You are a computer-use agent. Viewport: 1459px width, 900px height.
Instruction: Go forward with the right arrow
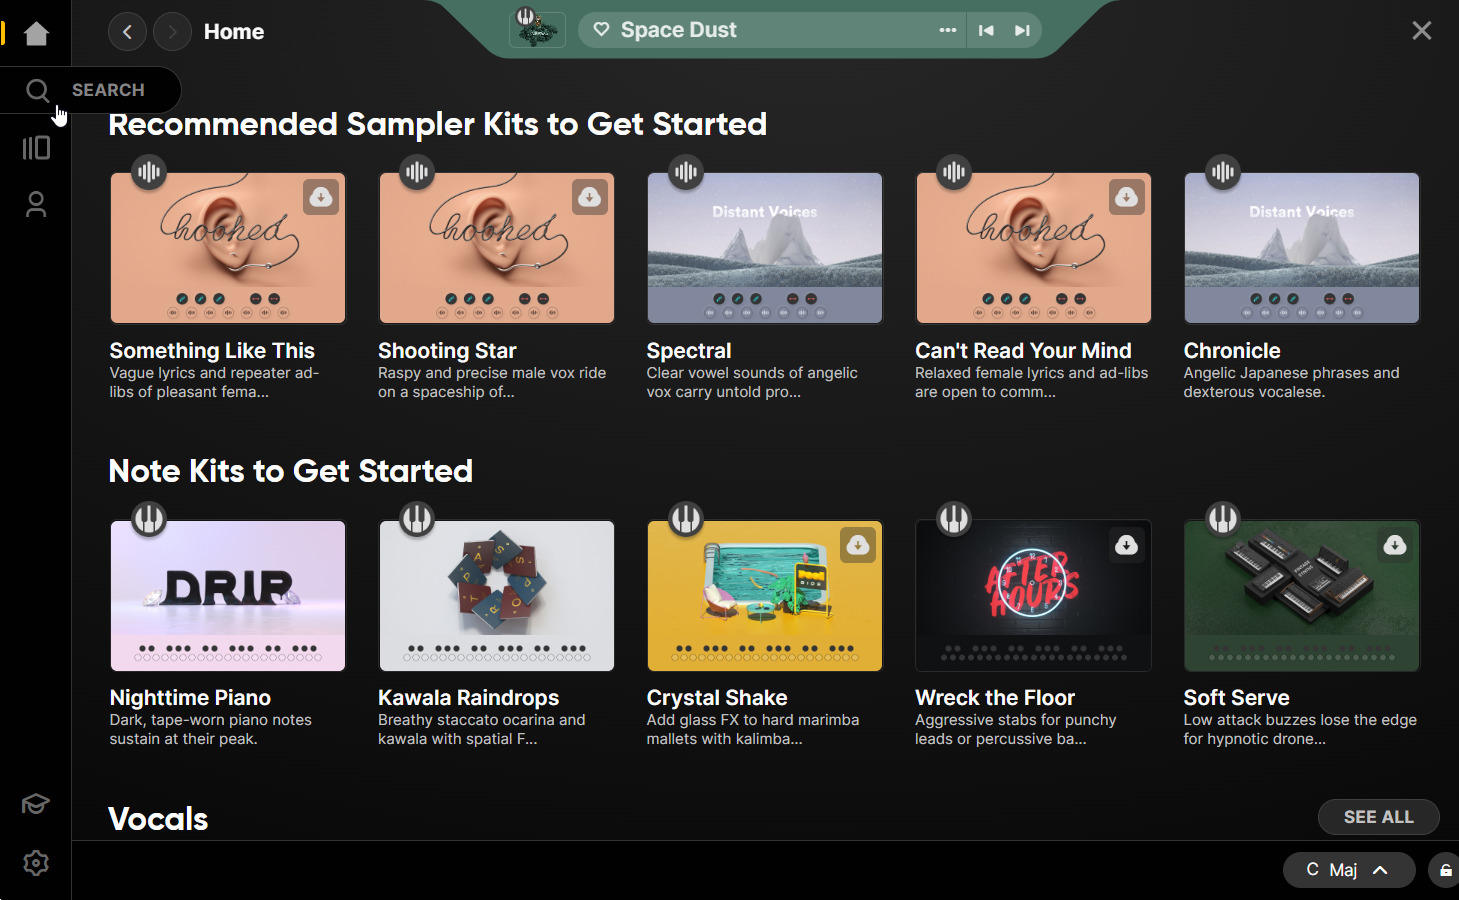[172, 32]
